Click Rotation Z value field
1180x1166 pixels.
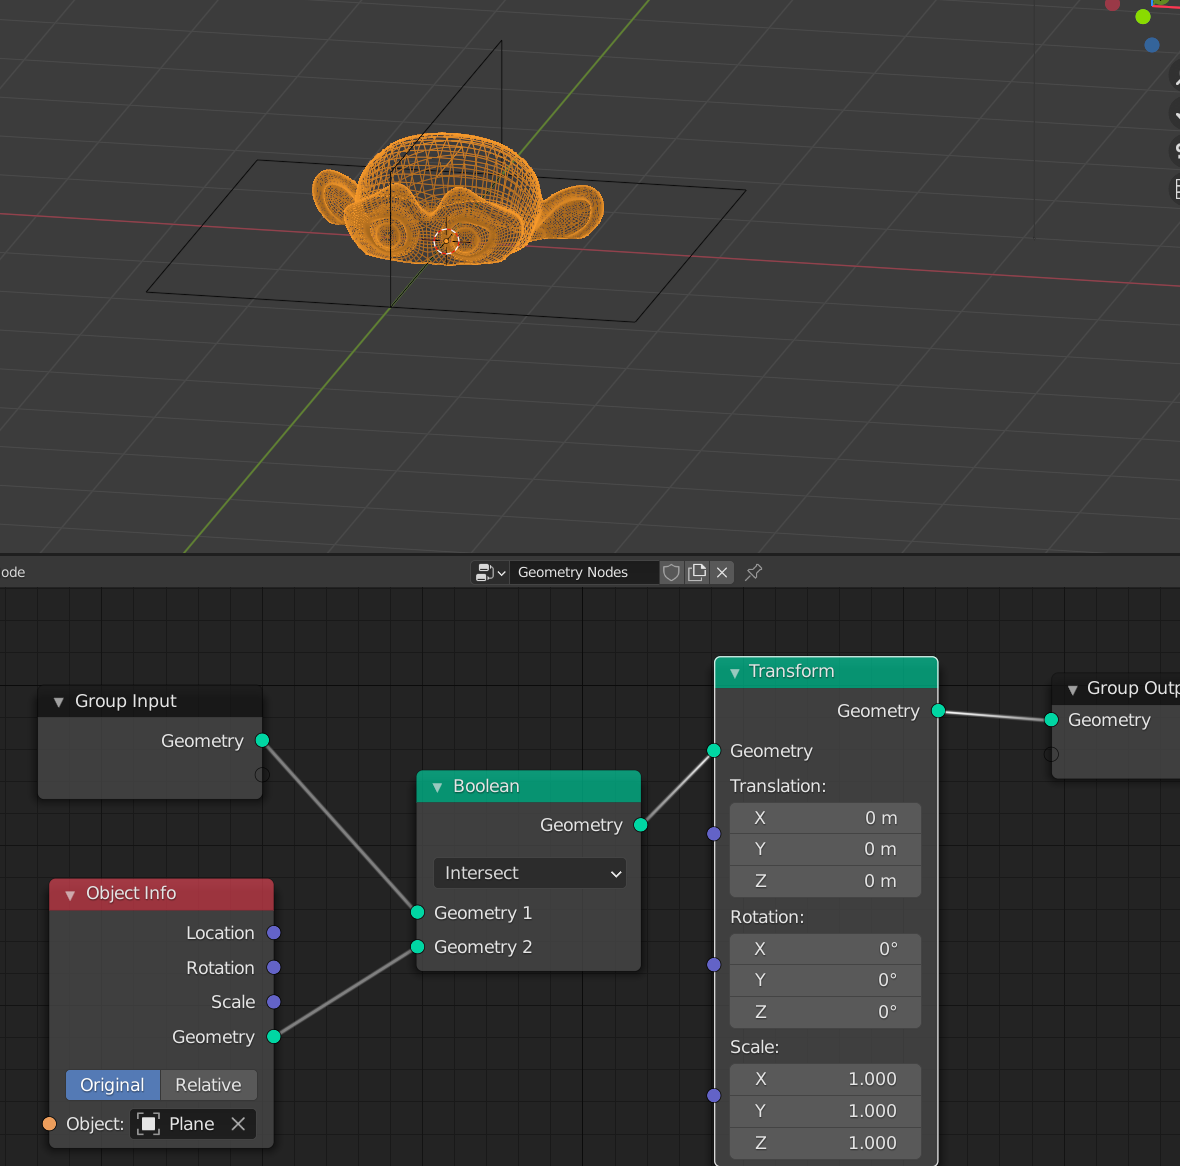click(x=826, y=1012)
